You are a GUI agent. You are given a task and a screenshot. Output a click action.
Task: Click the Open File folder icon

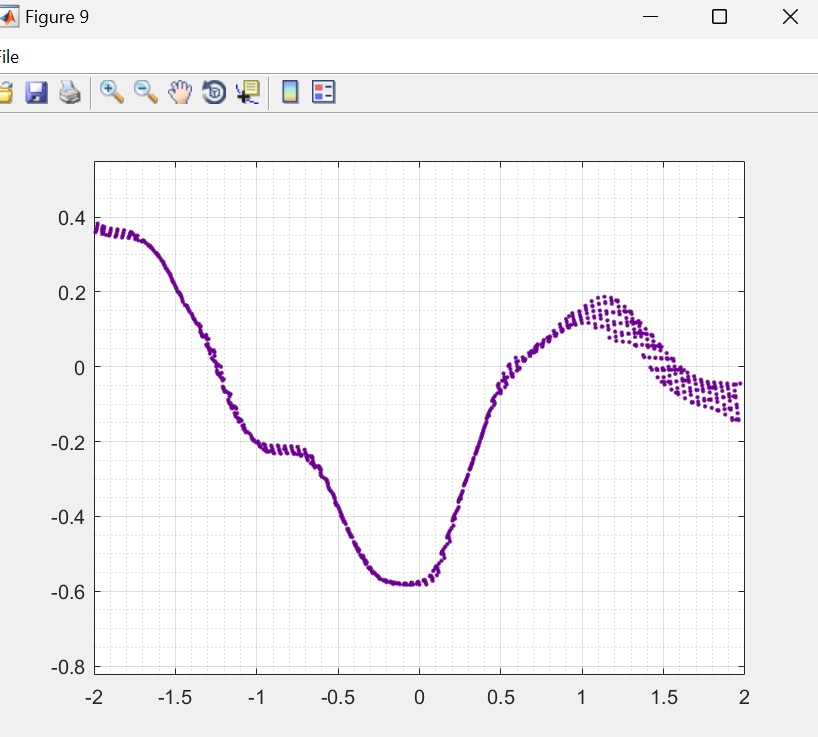tap(4, 93)
